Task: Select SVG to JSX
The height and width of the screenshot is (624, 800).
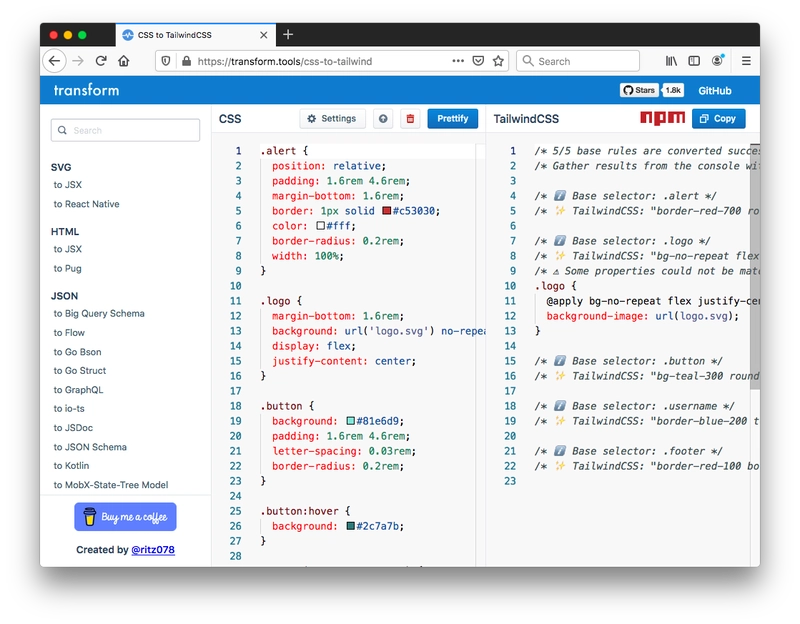Action: click(x=67, y=185)
